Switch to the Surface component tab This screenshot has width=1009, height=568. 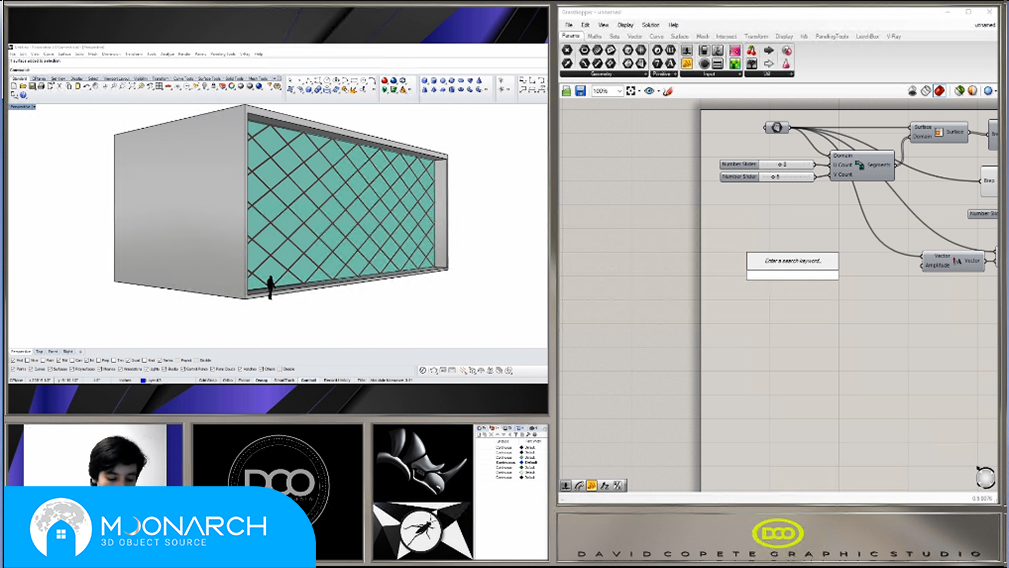pyautogui.click(x=680, y=37)
